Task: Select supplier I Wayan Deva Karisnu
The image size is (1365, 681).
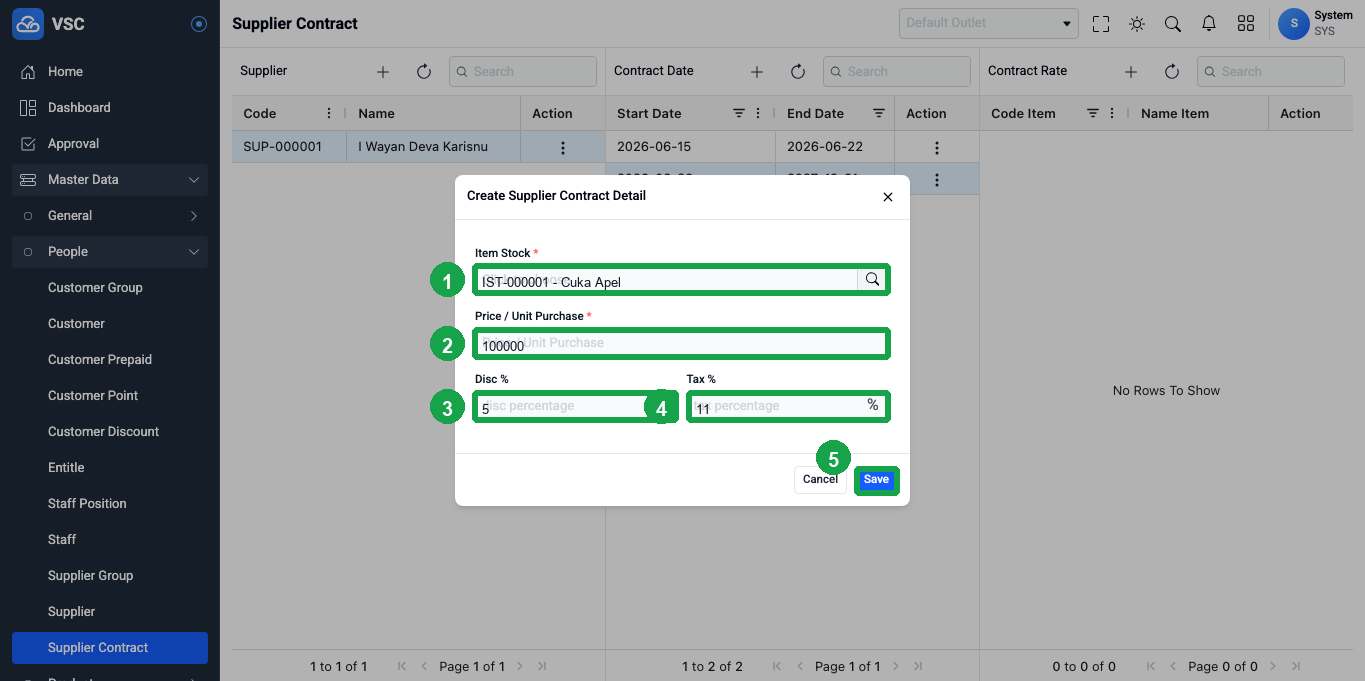Action: [x=433, y=147]
